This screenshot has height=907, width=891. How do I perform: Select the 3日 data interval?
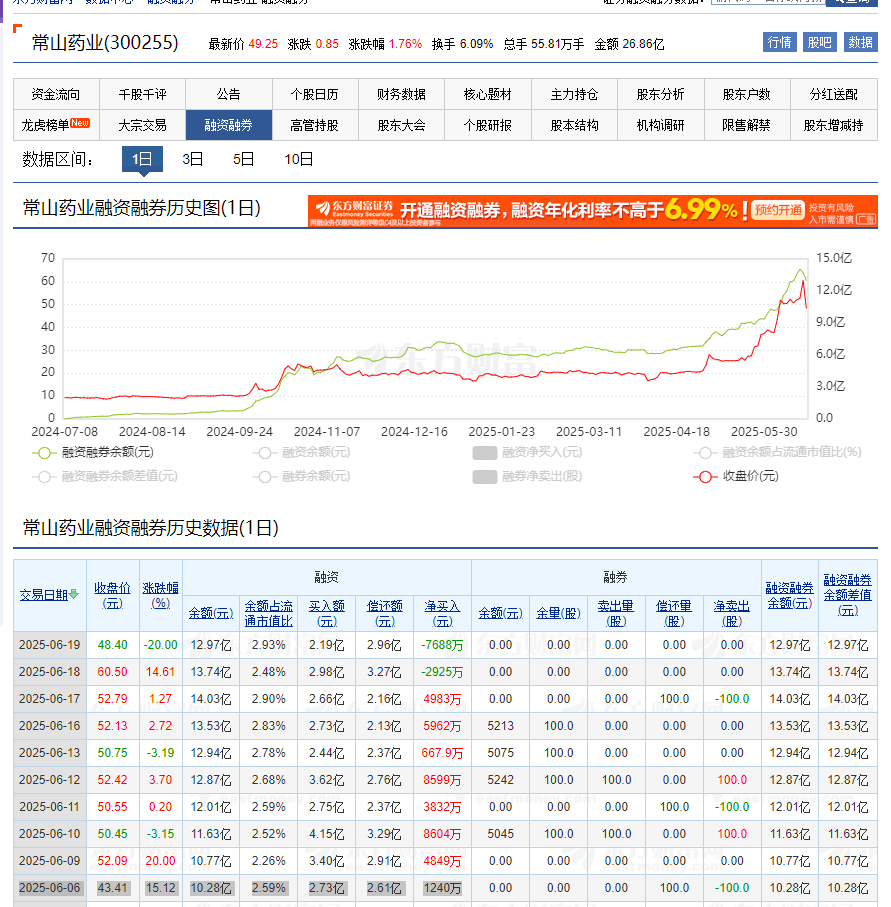point(193,159)
